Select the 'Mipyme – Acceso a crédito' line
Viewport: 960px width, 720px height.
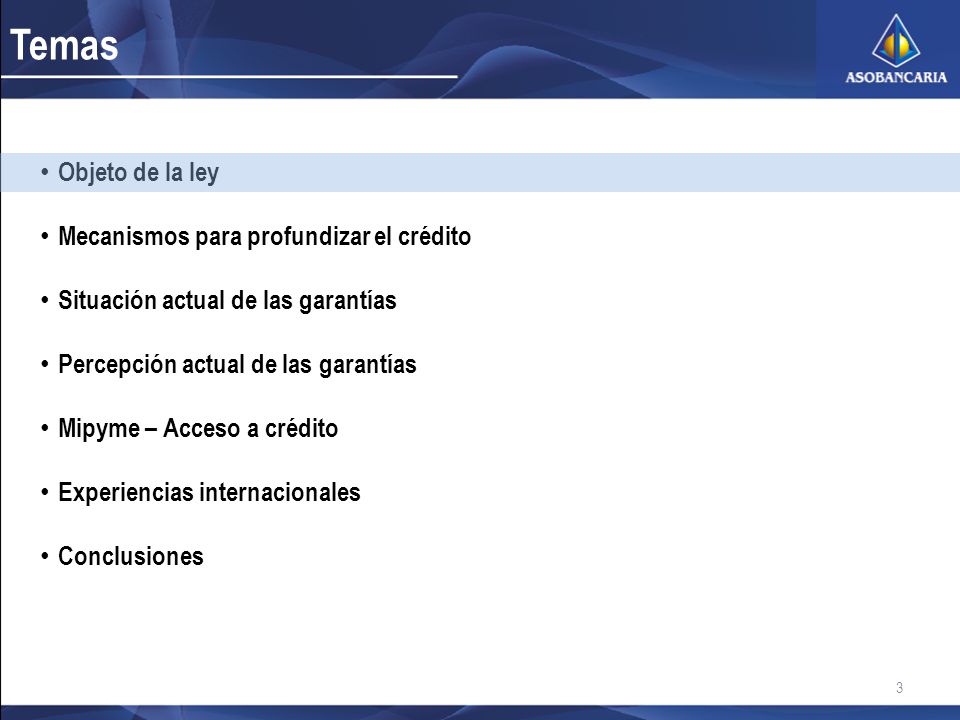coord(198,429)
